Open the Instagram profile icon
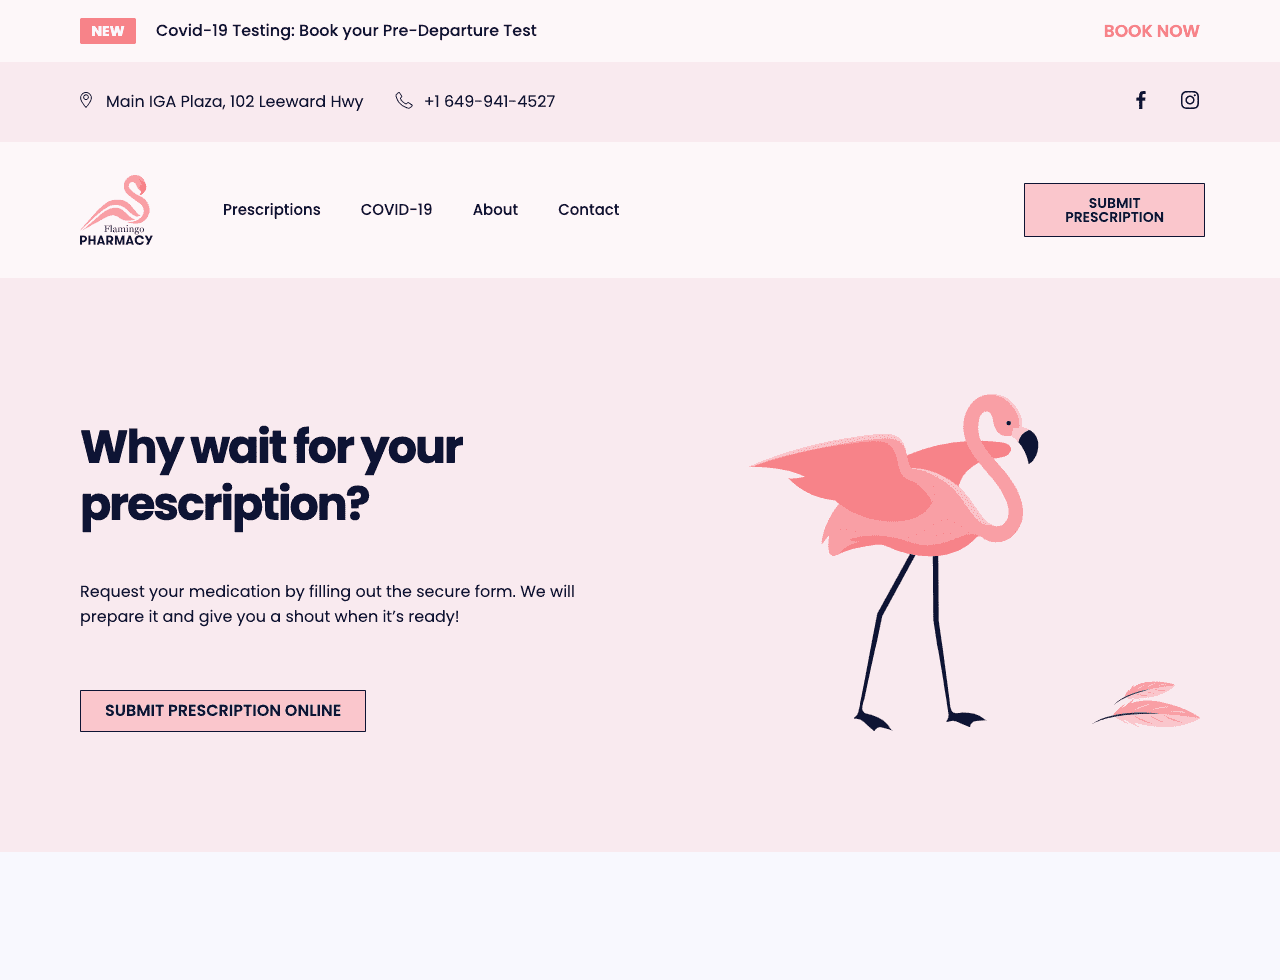 (x=1190, y=100)
